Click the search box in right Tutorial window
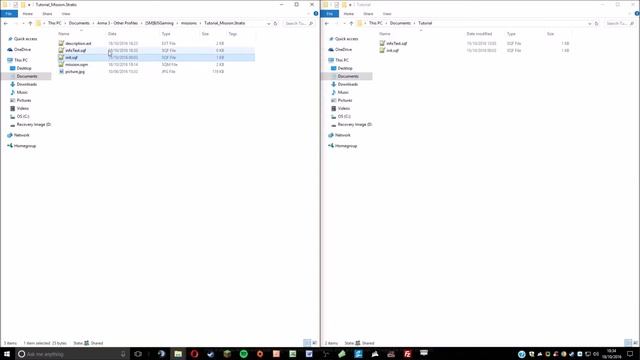Viewport: 640px width, 360px height. coord(620,24)
